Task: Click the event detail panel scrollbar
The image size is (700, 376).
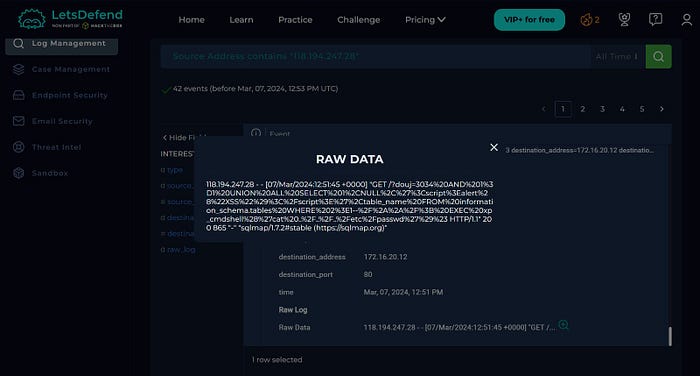Action: pos(670,336)
